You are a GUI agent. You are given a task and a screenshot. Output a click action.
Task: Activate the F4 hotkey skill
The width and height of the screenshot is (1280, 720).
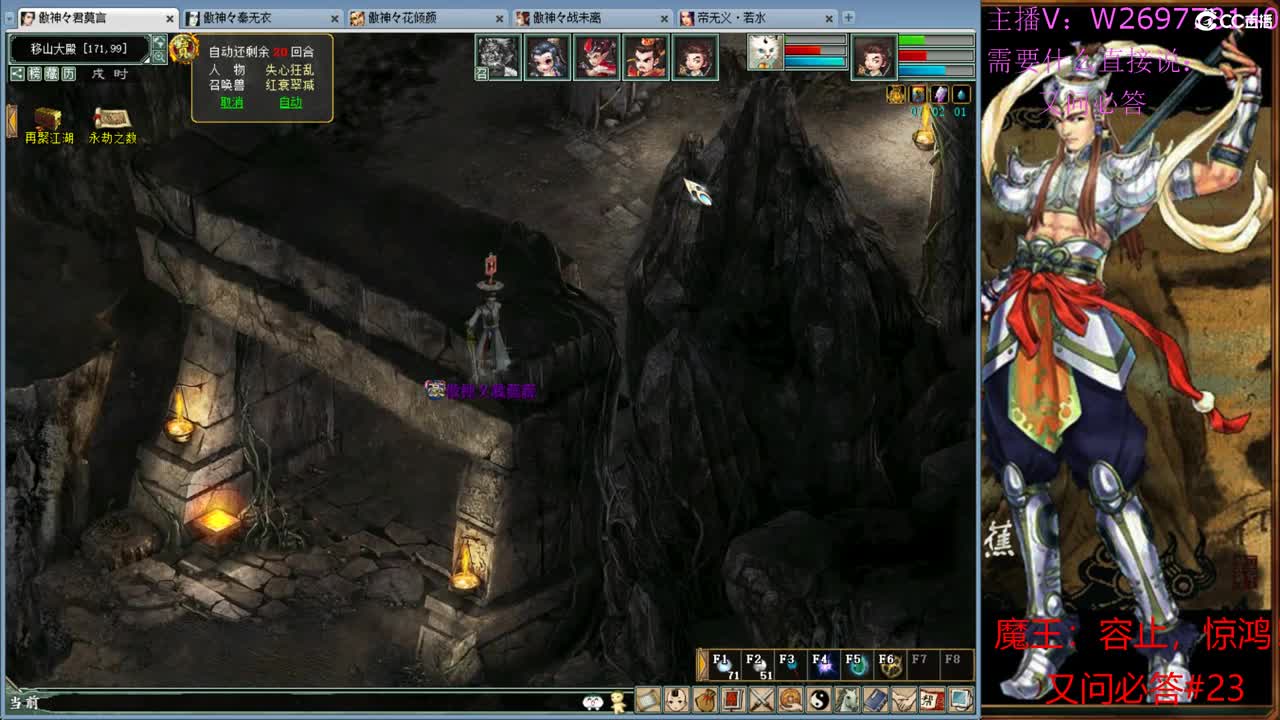pyautogui.click(x=823, y=666)
